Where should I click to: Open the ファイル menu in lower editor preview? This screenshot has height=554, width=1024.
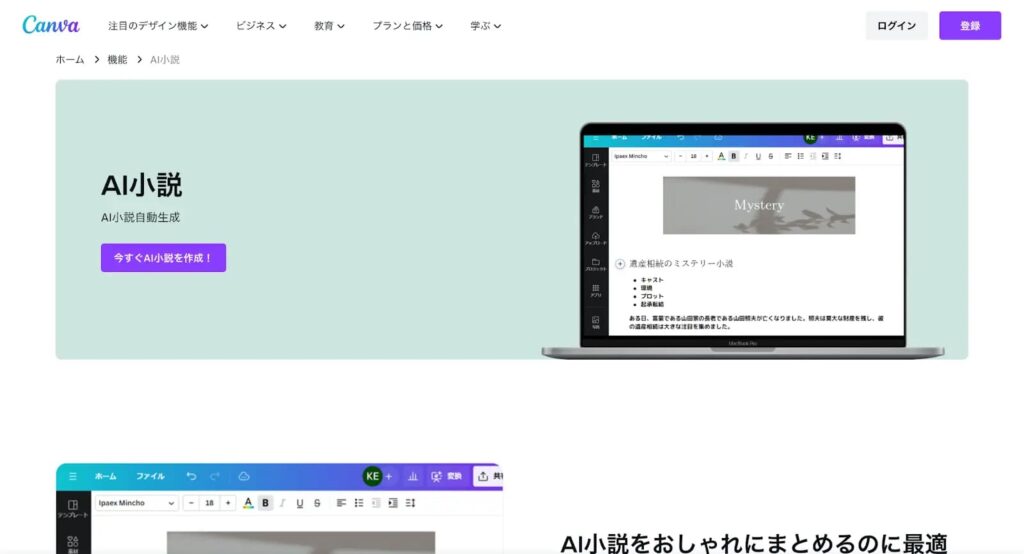click(150, 476)
